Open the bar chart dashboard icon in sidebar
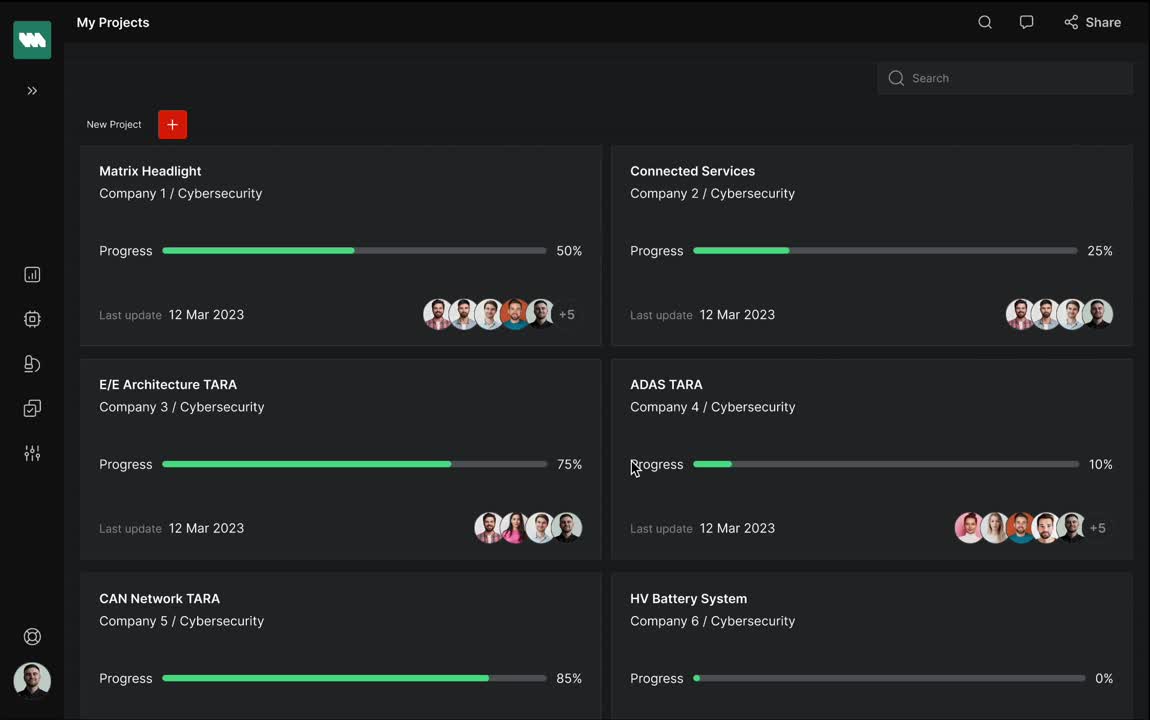This screenshot has width=1150, height=720. click(x=32, y=274)
